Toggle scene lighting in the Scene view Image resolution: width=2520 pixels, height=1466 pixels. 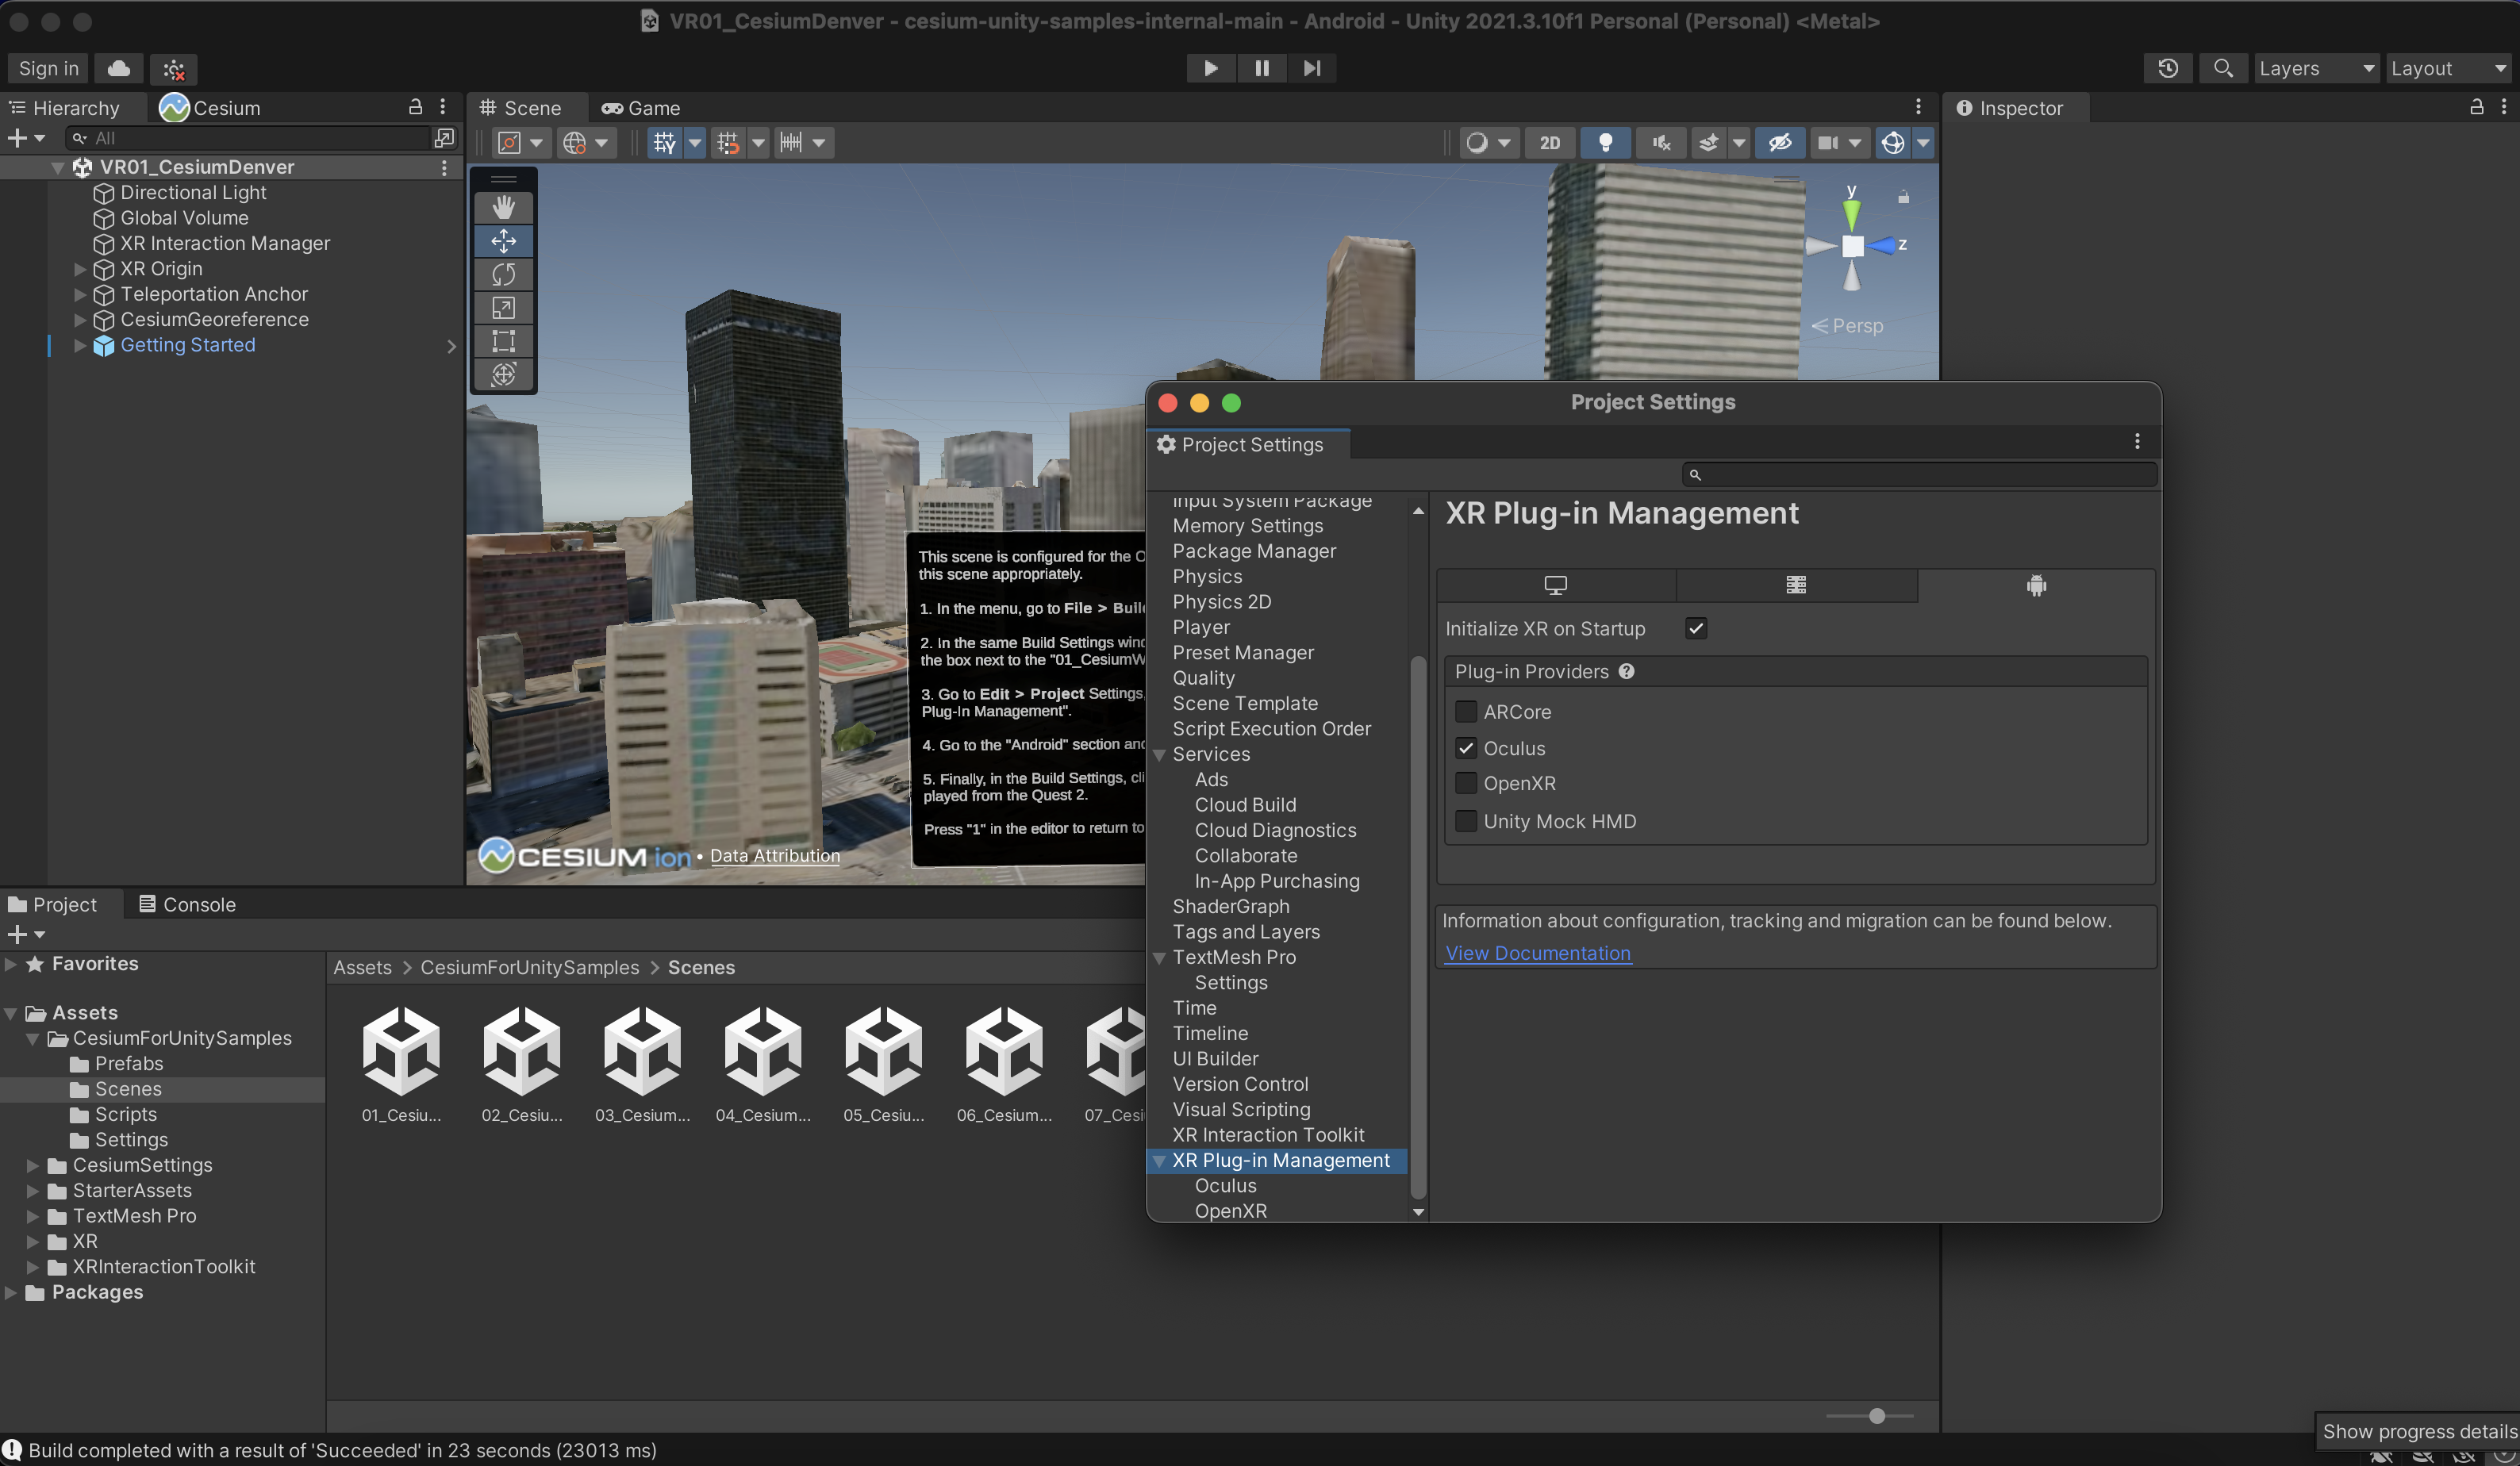click(1606, 142)
